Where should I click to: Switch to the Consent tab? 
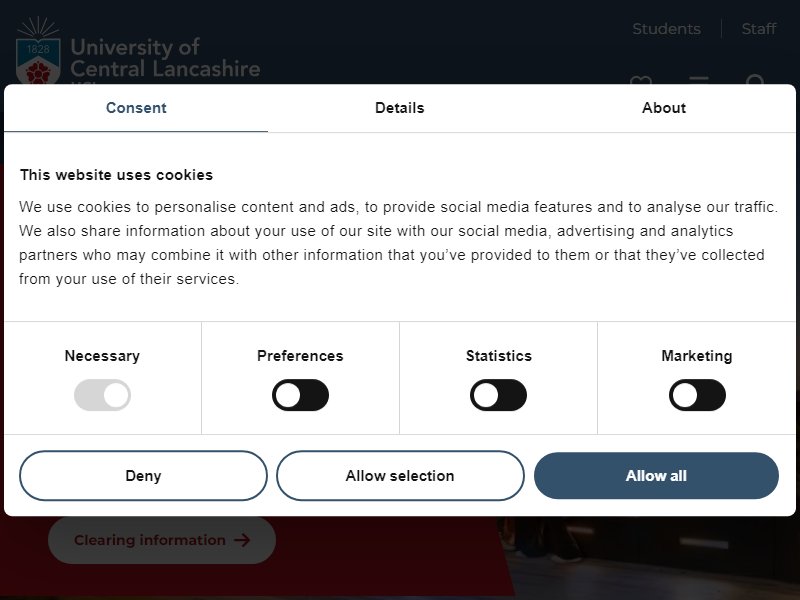point(136,108)
